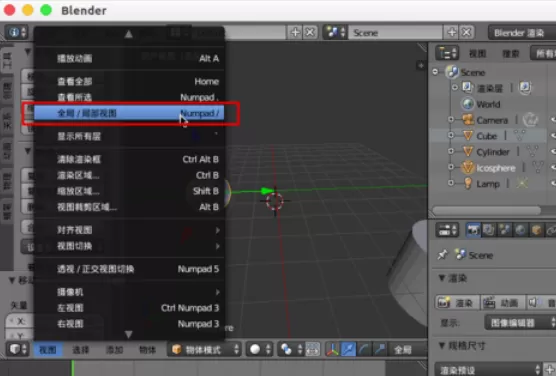Screen dimensions: 556x376
Task: Expand the Icosphere tree item
Action: coord(451,167)
